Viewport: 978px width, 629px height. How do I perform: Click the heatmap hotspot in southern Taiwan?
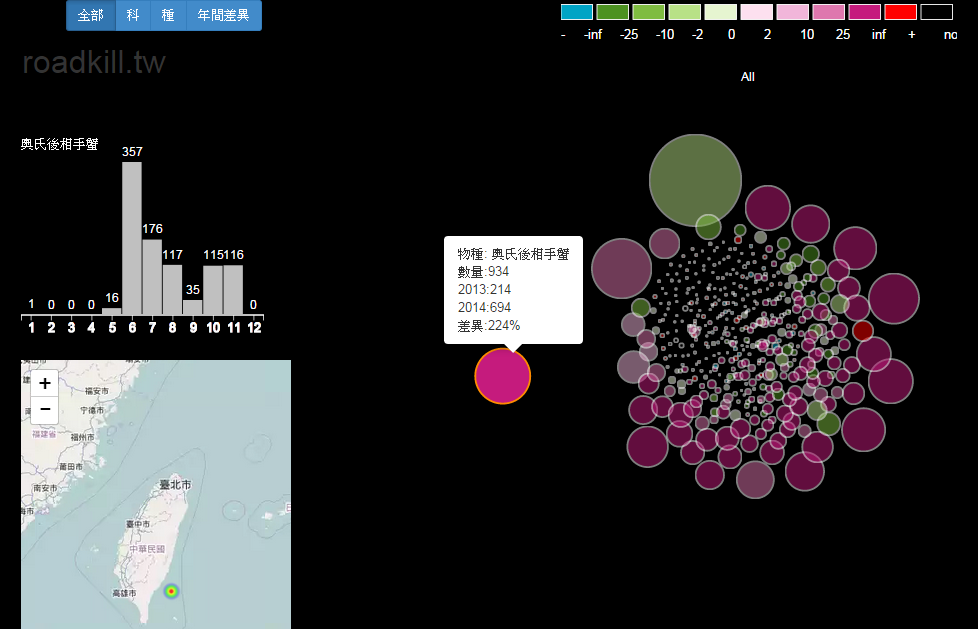(171, 591)
